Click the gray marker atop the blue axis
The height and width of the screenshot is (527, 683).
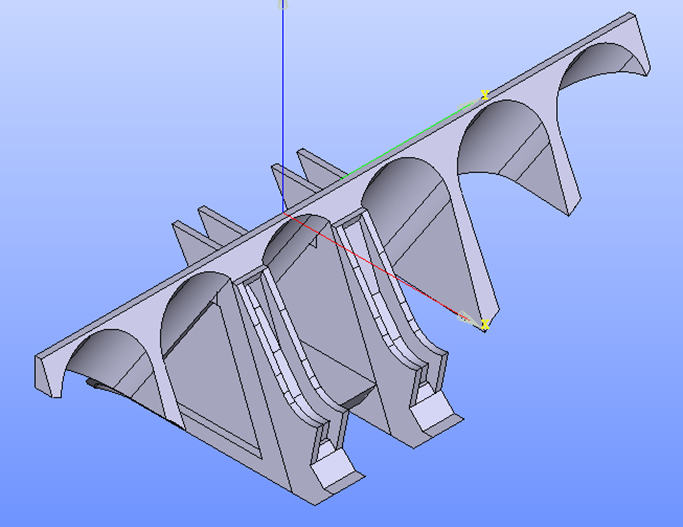[283, 4]
